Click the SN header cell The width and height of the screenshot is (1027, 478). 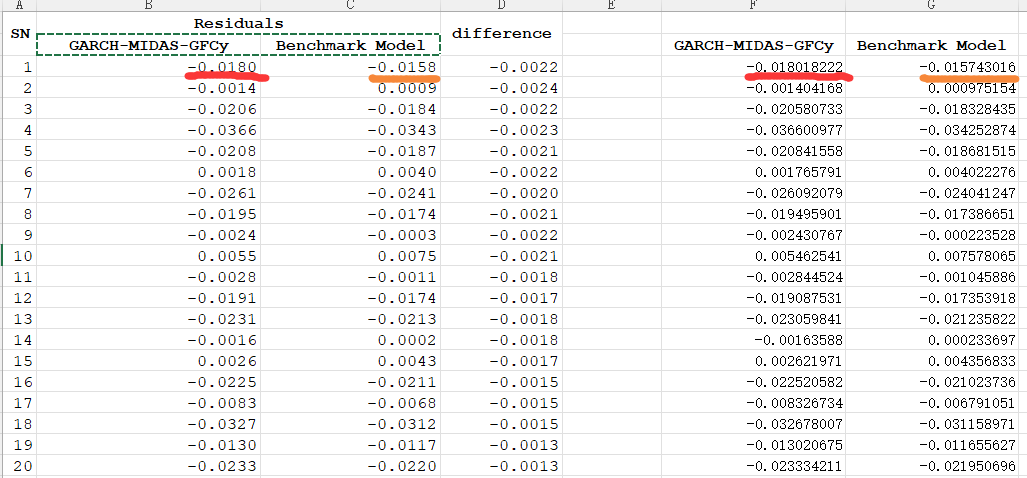(19, 33)
